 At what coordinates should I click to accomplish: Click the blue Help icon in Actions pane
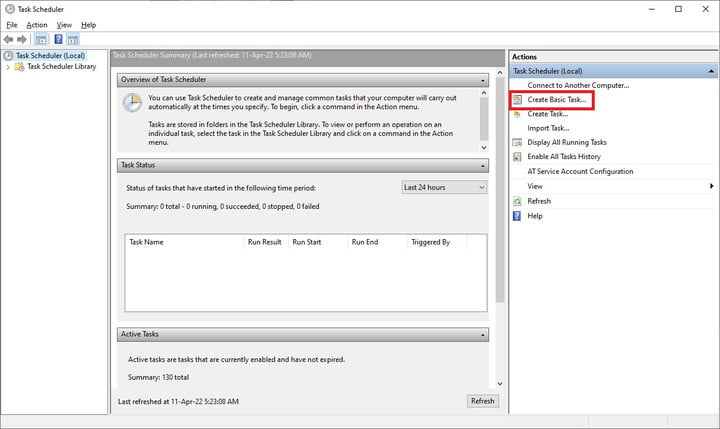pos(517,216)
